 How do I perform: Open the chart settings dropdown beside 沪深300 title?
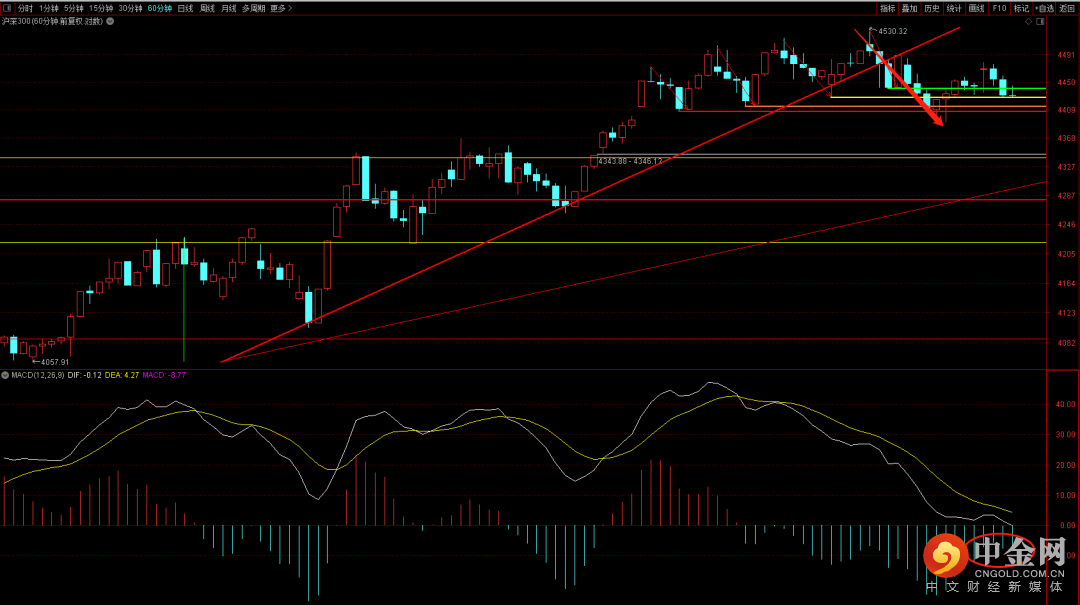click(110, 21)
